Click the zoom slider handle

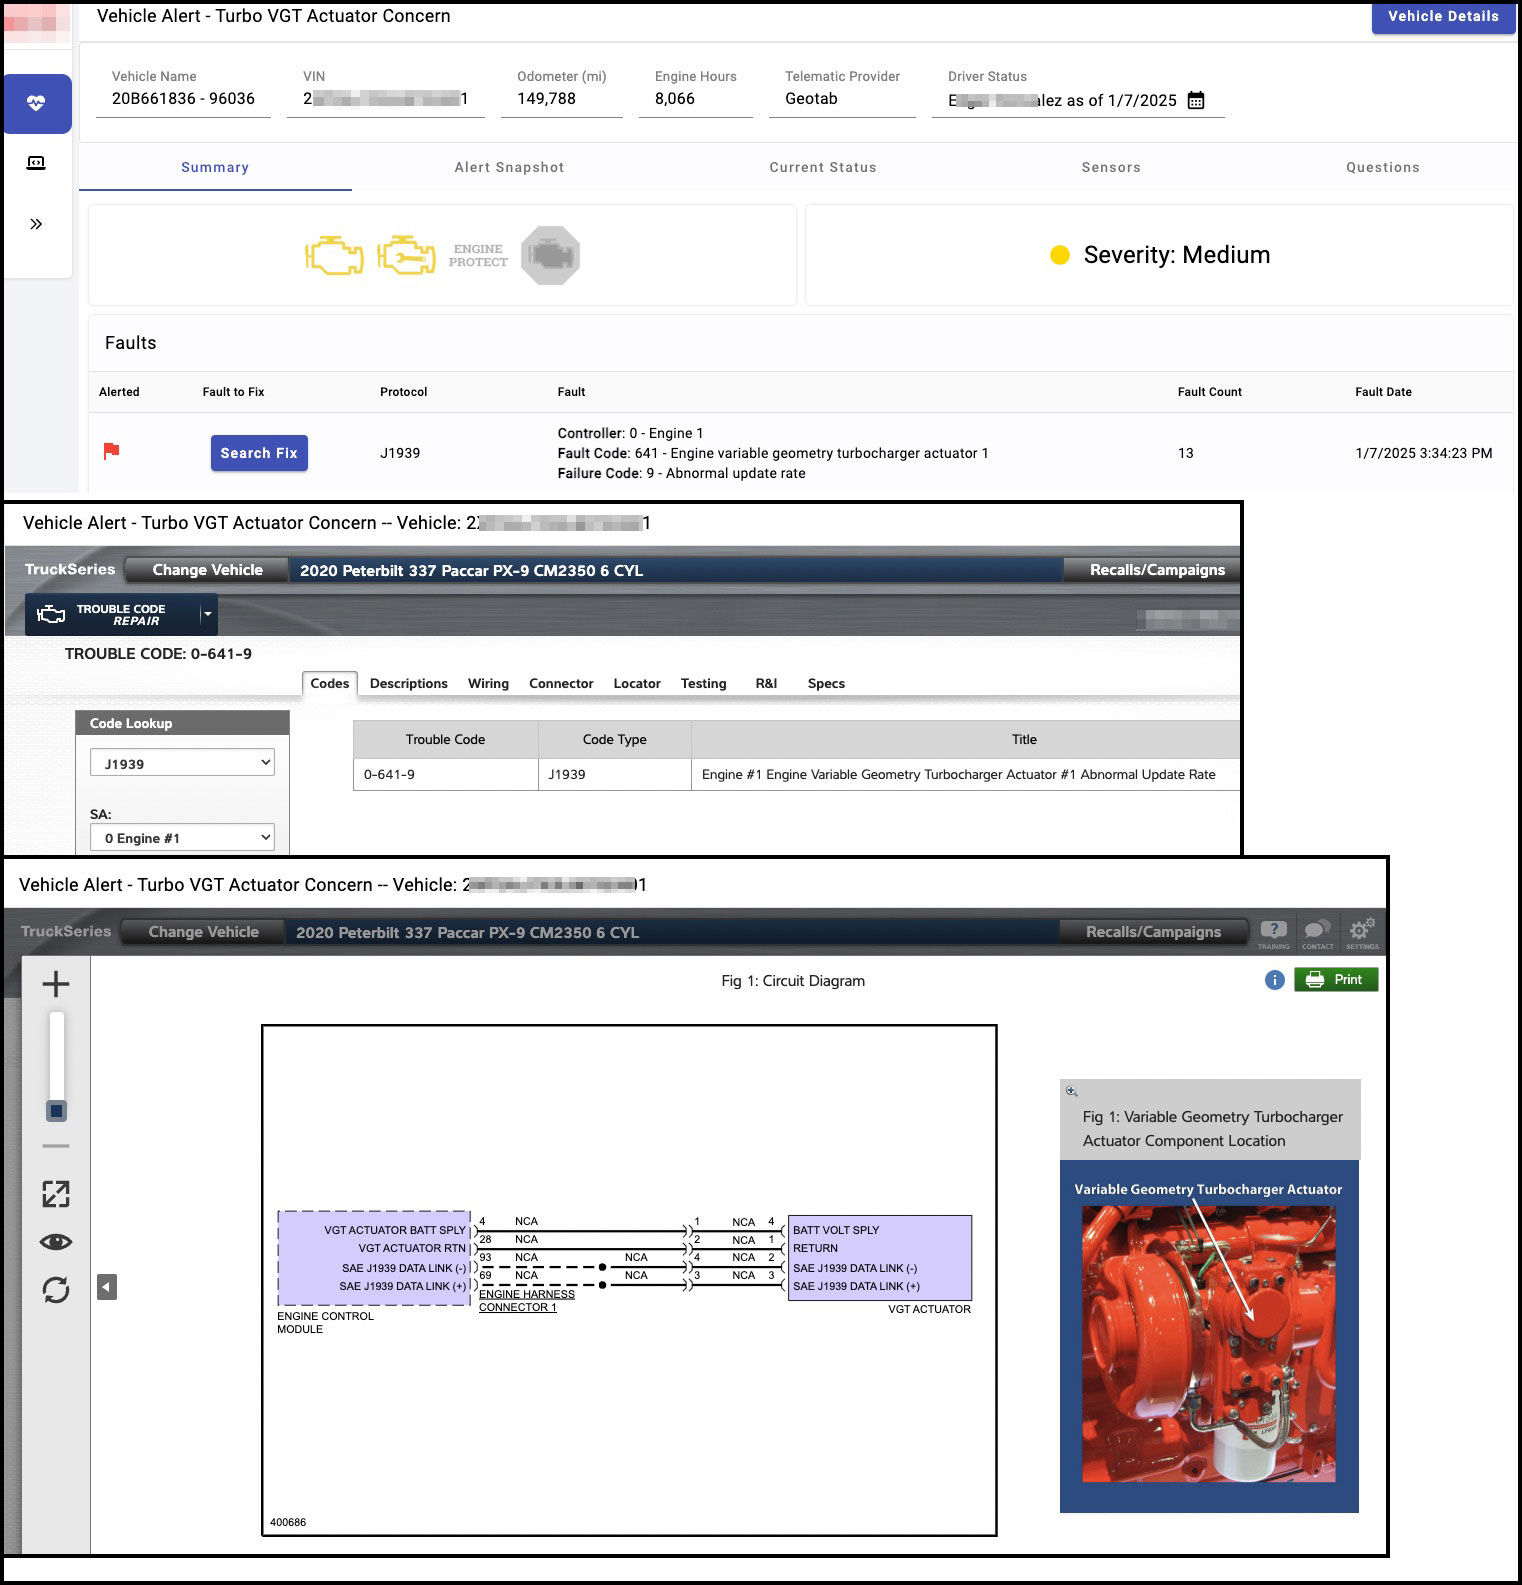(57, 1111)
